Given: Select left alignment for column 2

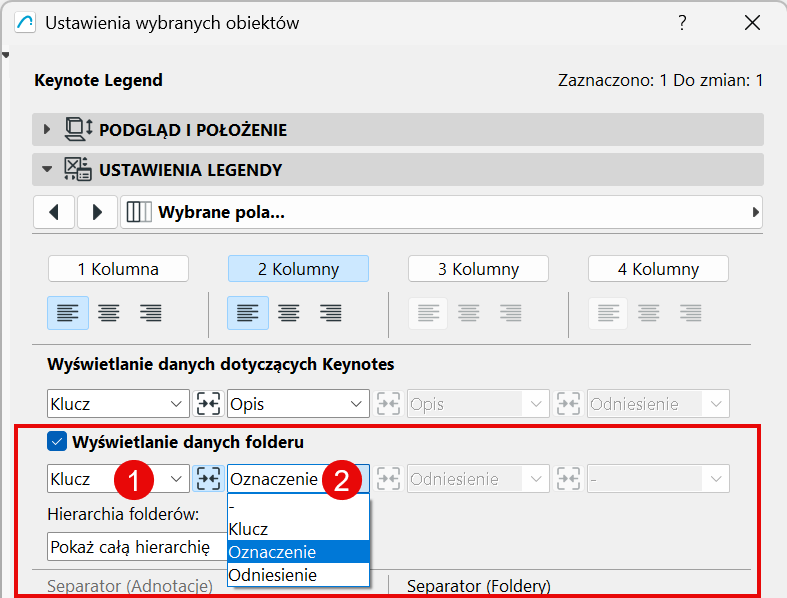Looking at the screenshot, I should click(x=248, y=313).
